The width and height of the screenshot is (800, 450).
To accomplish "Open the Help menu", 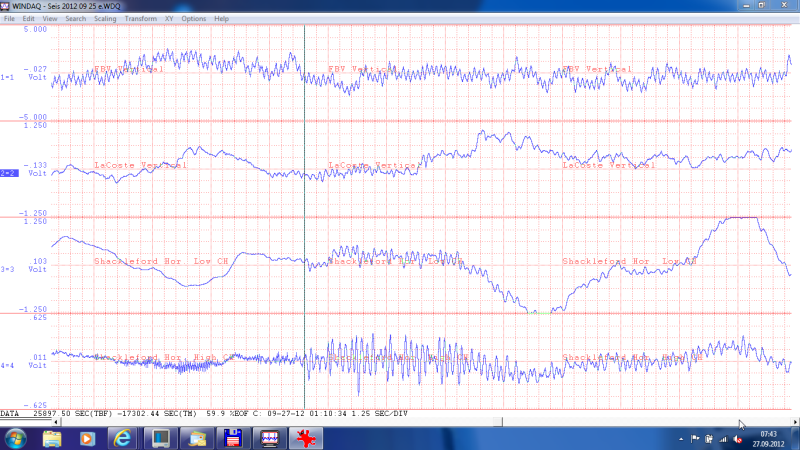I will tap(221, 19).
